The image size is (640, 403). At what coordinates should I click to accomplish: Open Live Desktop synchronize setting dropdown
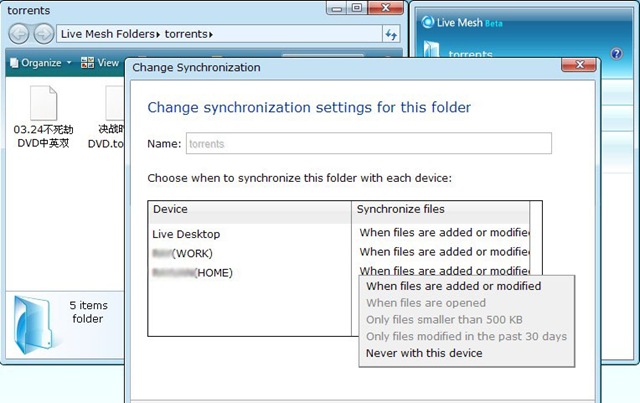pyautogui.click(x=444, y=233)
